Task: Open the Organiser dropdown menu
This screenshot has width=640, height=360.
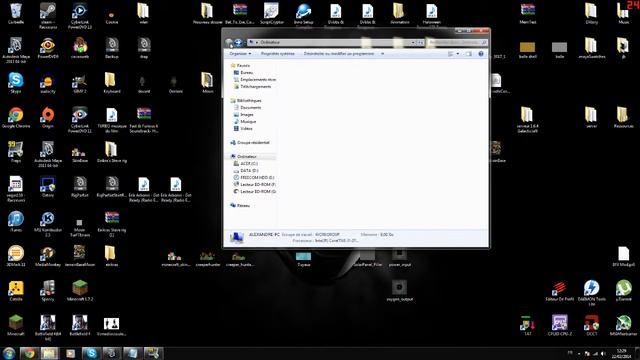Action: [x=240, y=54]
